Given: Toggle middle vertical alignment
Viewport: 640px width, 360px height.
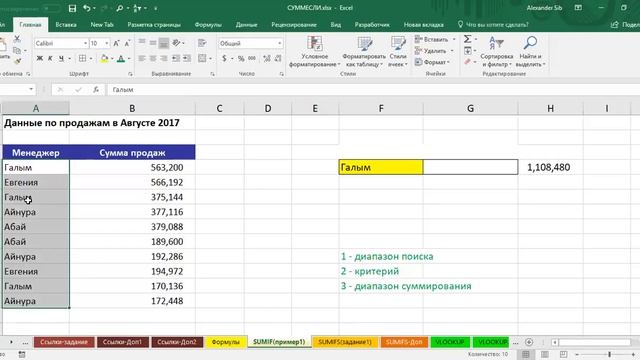Looking at the screenshot, I should (153, 43).
